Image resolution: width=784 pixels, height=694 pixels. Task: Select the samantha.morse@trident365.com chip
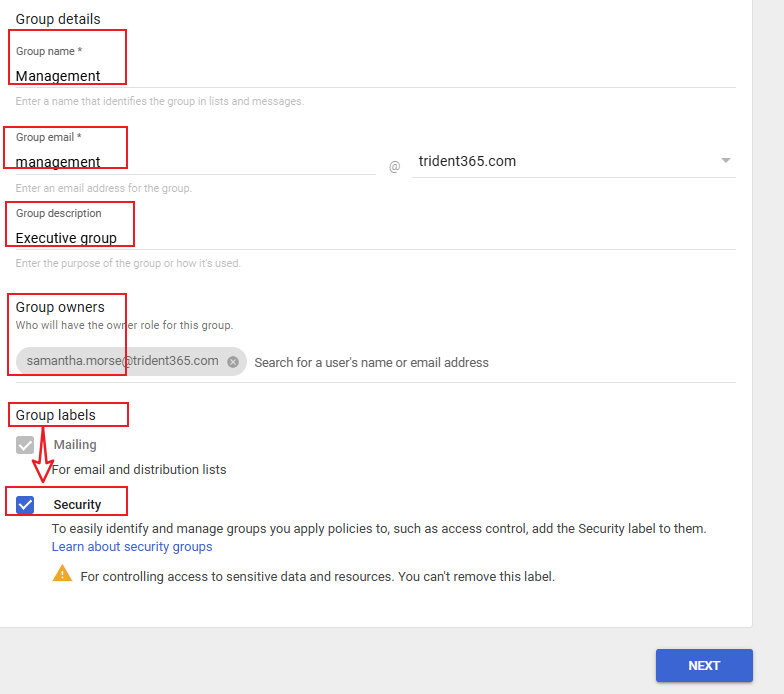122,361
